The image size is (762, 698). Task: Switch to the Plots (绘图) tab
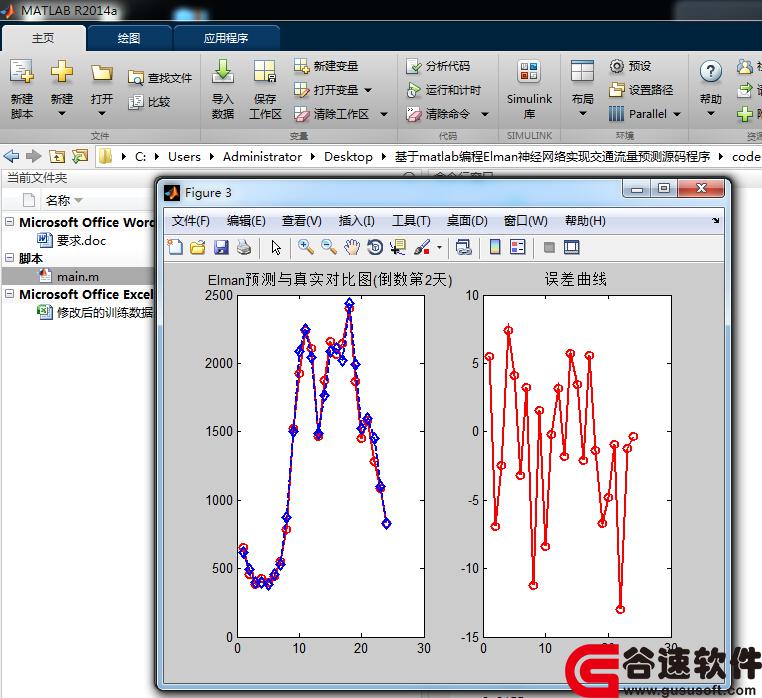pos(129,38)
